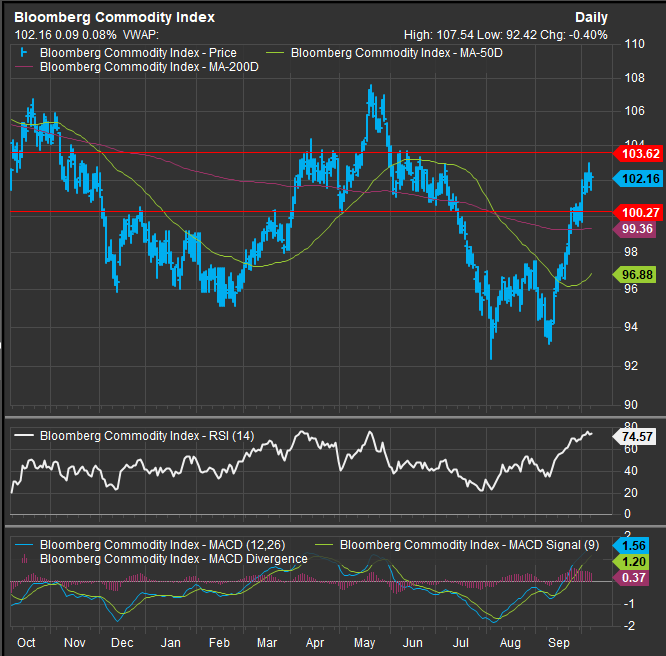Click the red horizontal resistance line

point(300,153)
